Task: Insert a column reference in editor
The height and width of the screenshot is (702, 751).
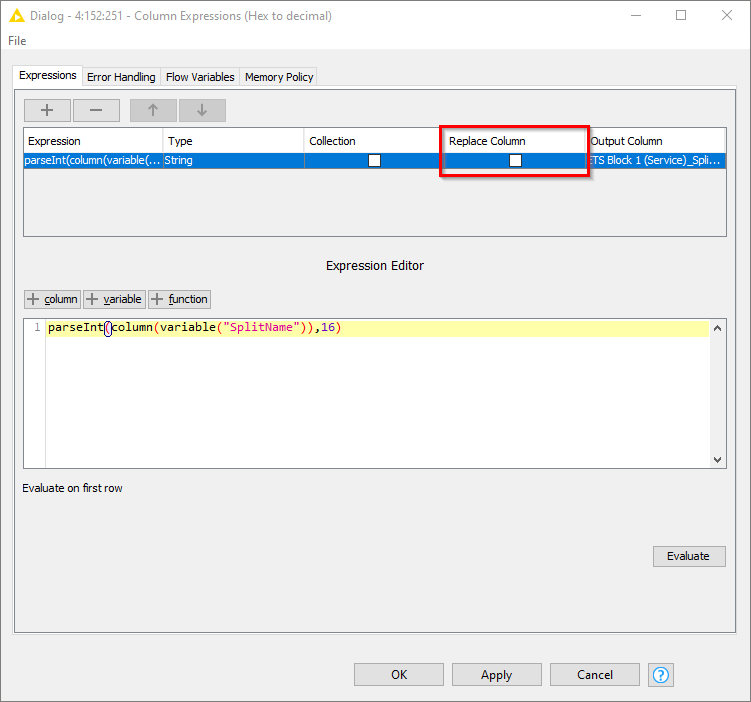Action: click(x=52, y=299)
